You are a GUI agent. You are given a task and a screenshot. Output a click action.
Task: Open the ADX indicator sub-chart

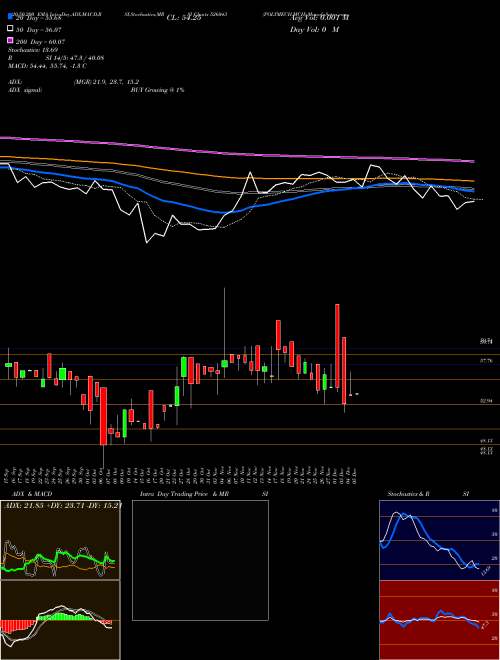click(x=60, y=540)
